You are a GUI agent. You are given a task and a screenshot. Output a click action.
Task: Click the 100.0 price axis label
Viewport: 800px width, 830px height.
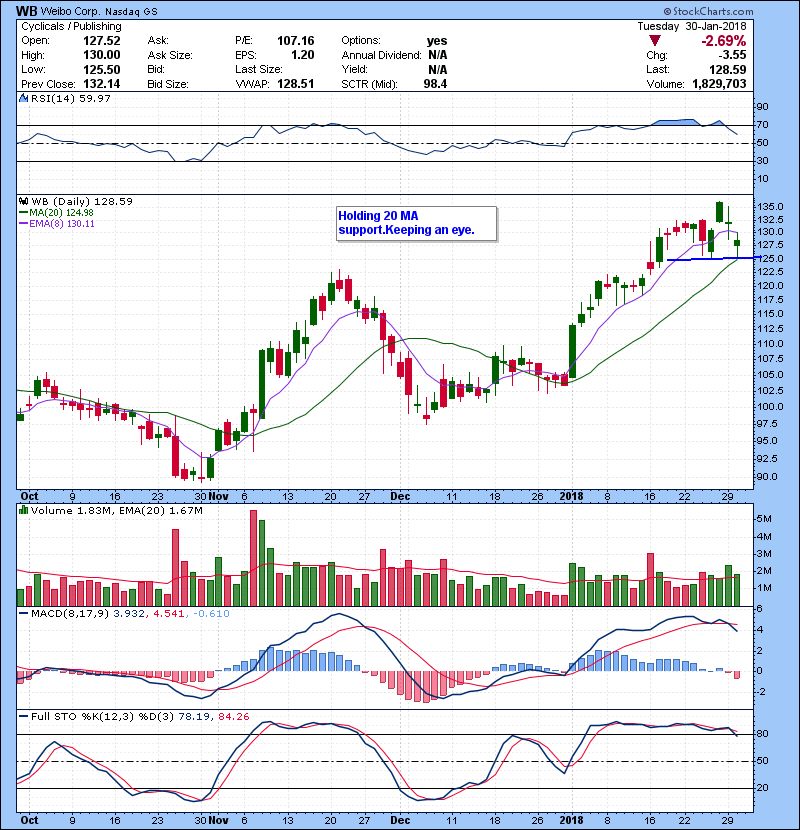(769, 407)
